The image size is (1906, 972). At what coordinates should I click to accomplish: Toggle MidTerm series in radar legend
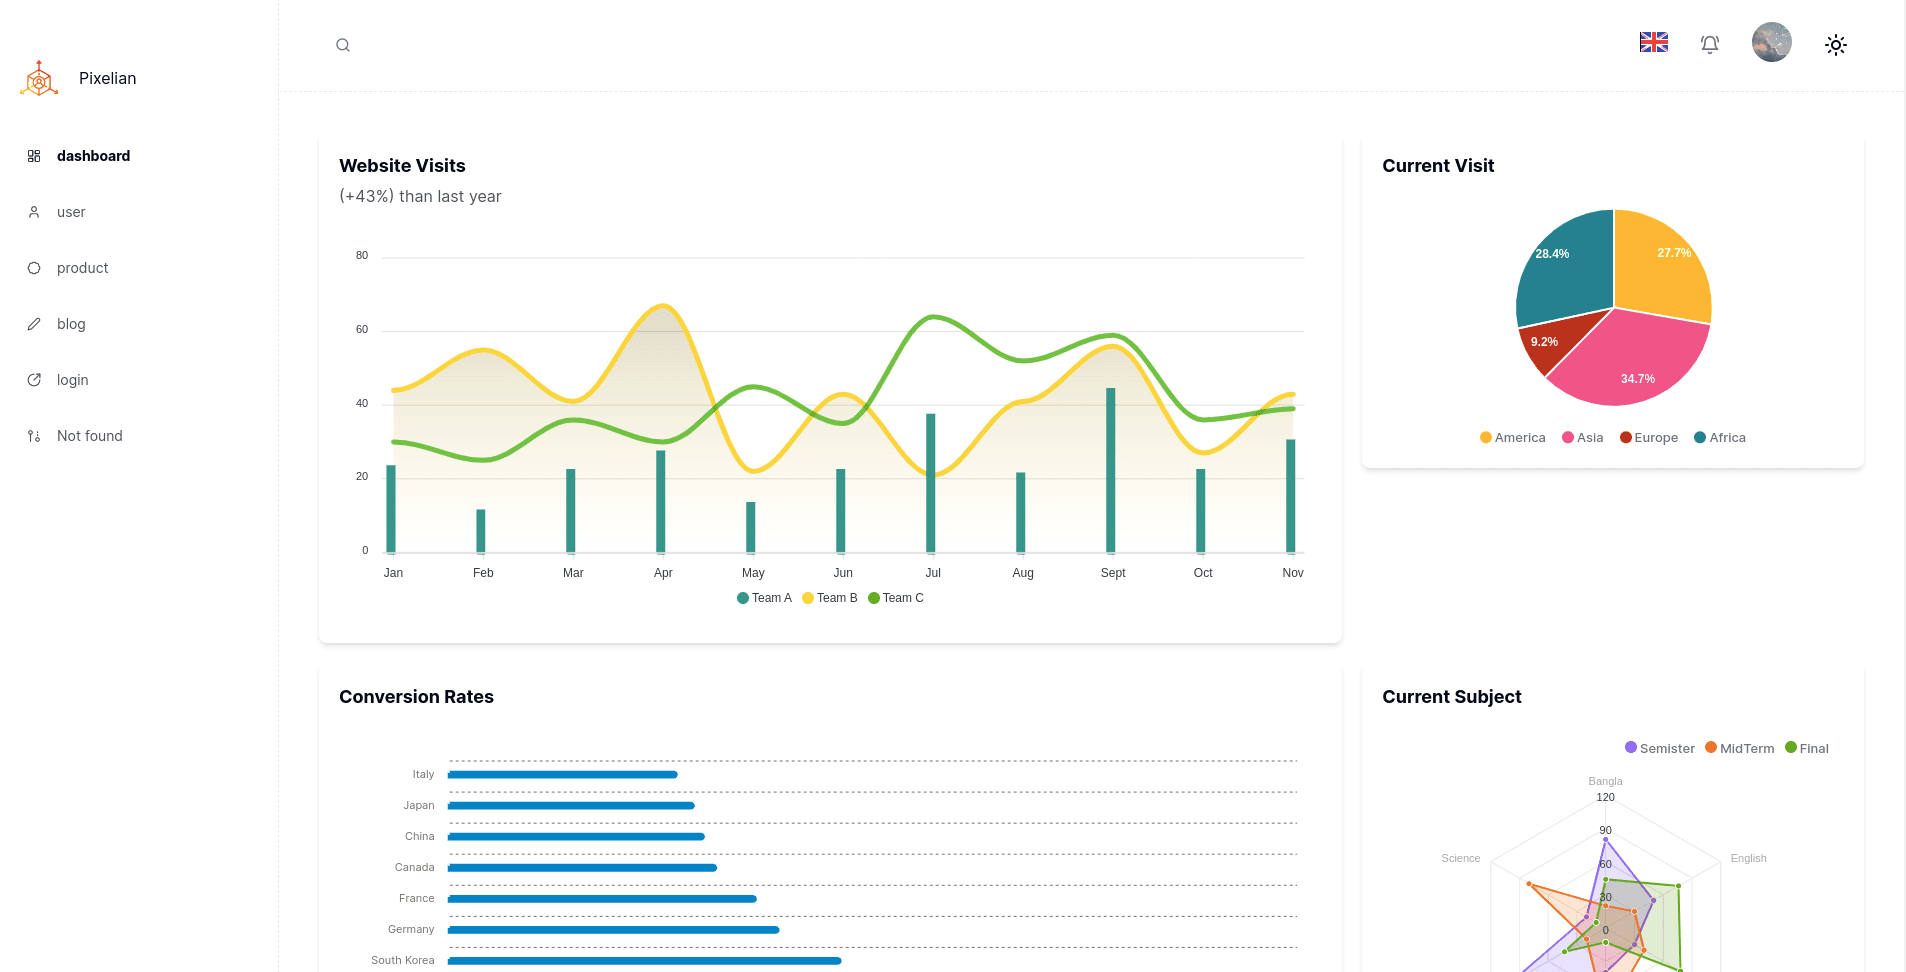(1740, 748)
